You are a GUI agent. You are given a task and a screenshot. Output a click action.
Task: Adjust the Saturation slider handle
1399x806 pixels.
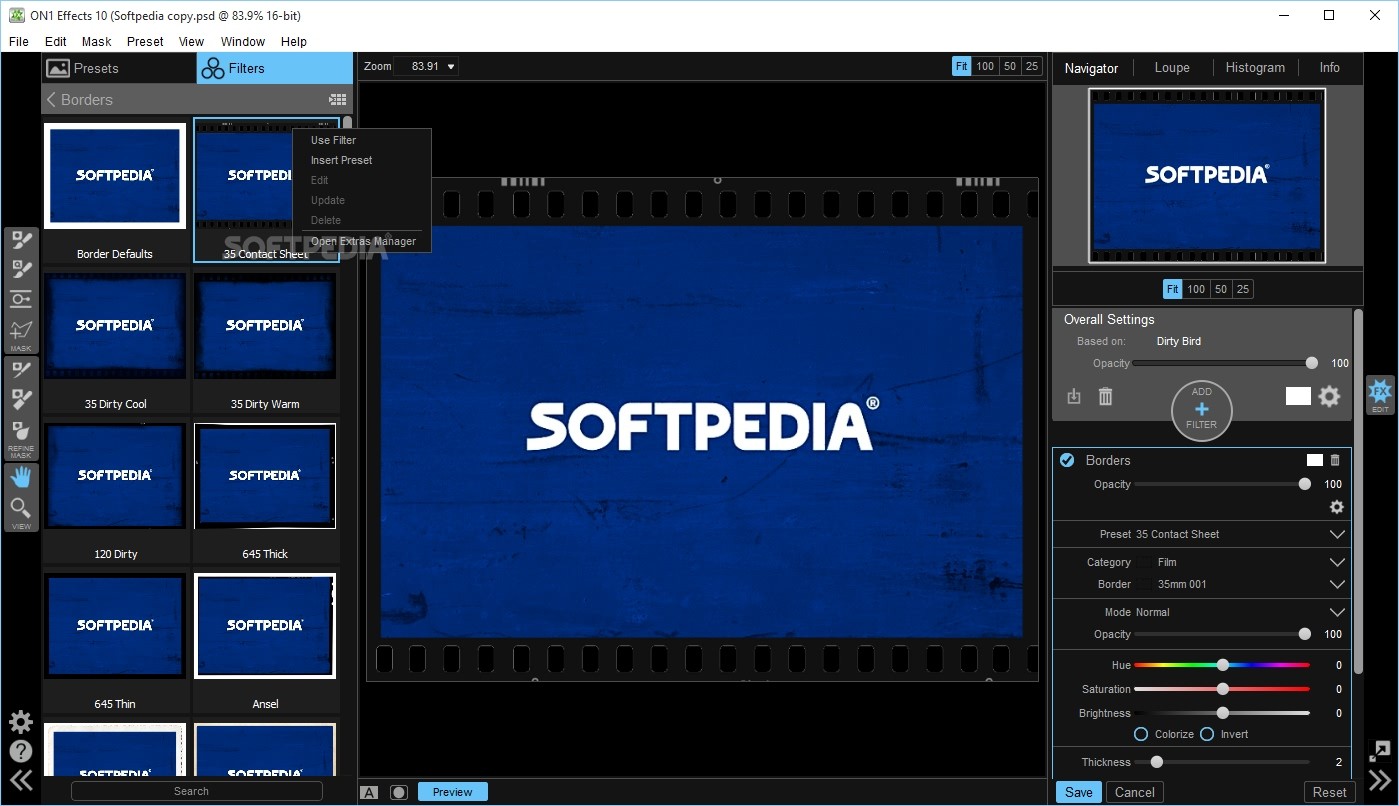(x=1222, y=689)
